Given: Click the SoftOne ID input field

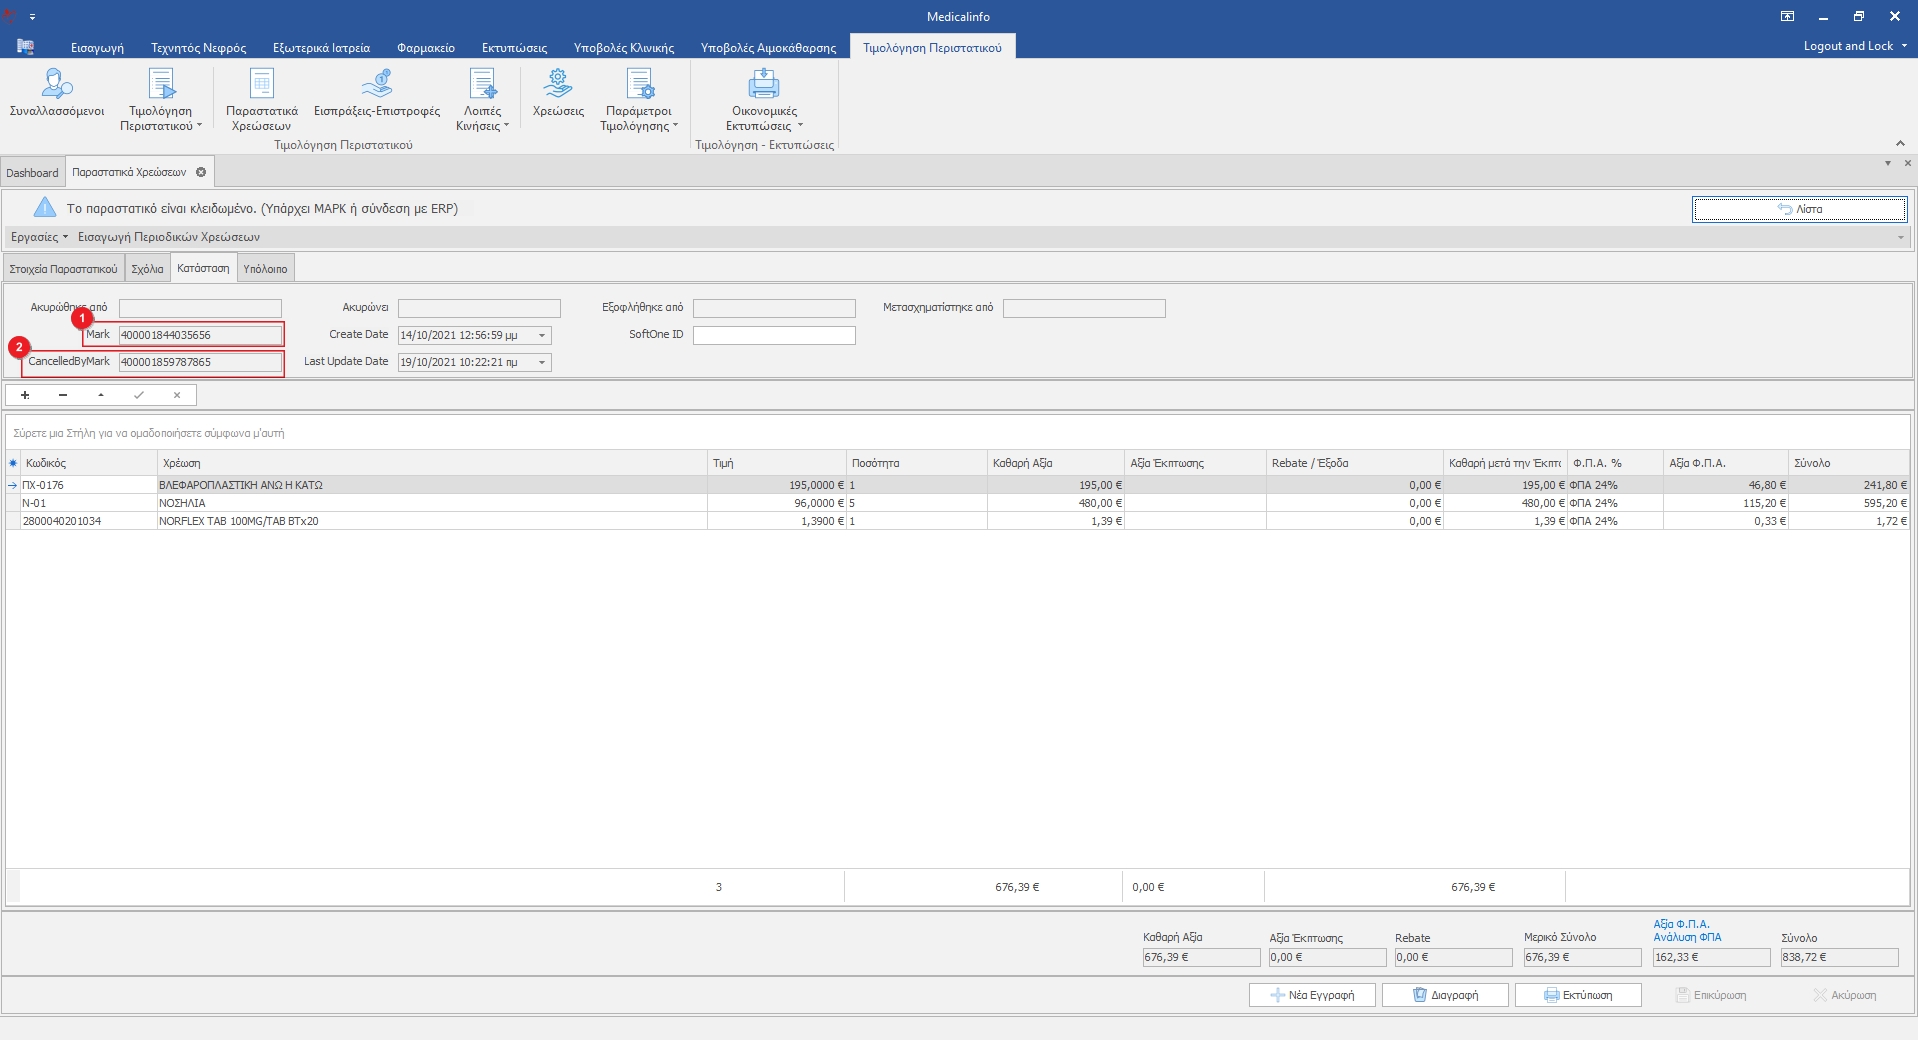Looking at the screenshot, I should click(774, 336).
